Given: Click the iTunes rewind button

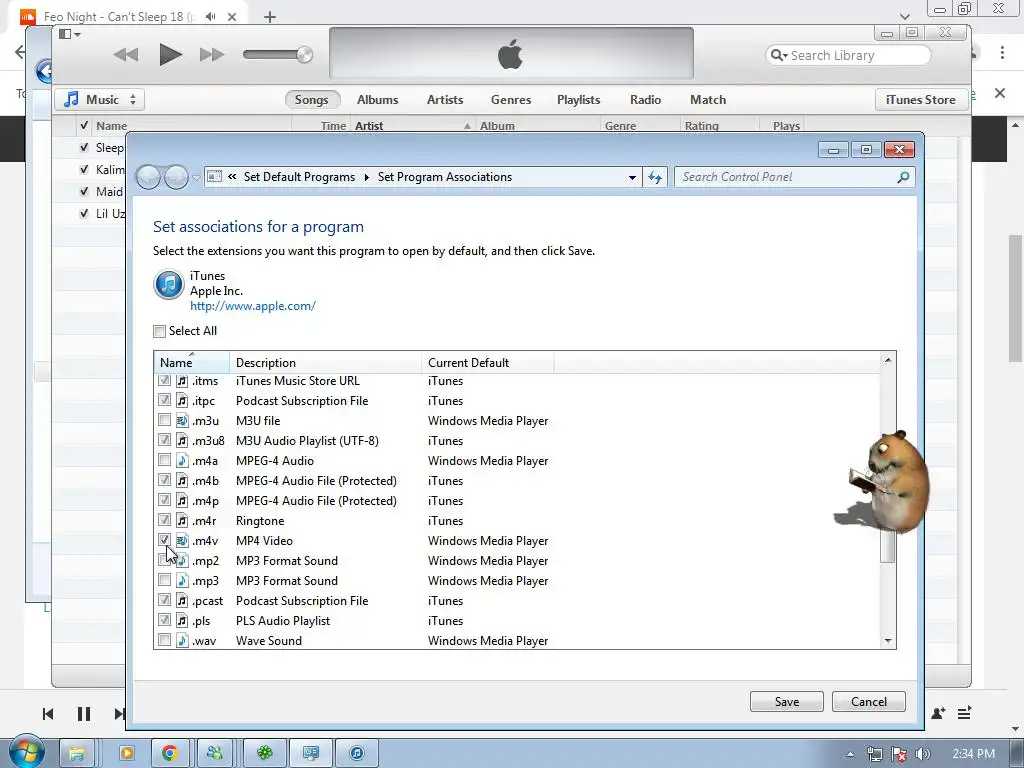Looking at the screenshot, I should pos(126,55).
